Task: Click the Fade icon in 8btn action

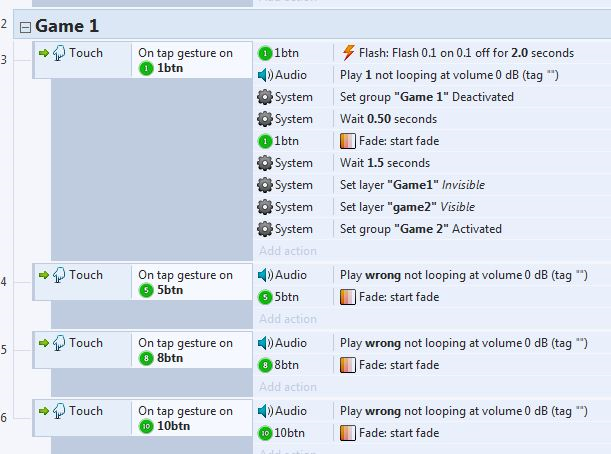Action: click(348, 365)
